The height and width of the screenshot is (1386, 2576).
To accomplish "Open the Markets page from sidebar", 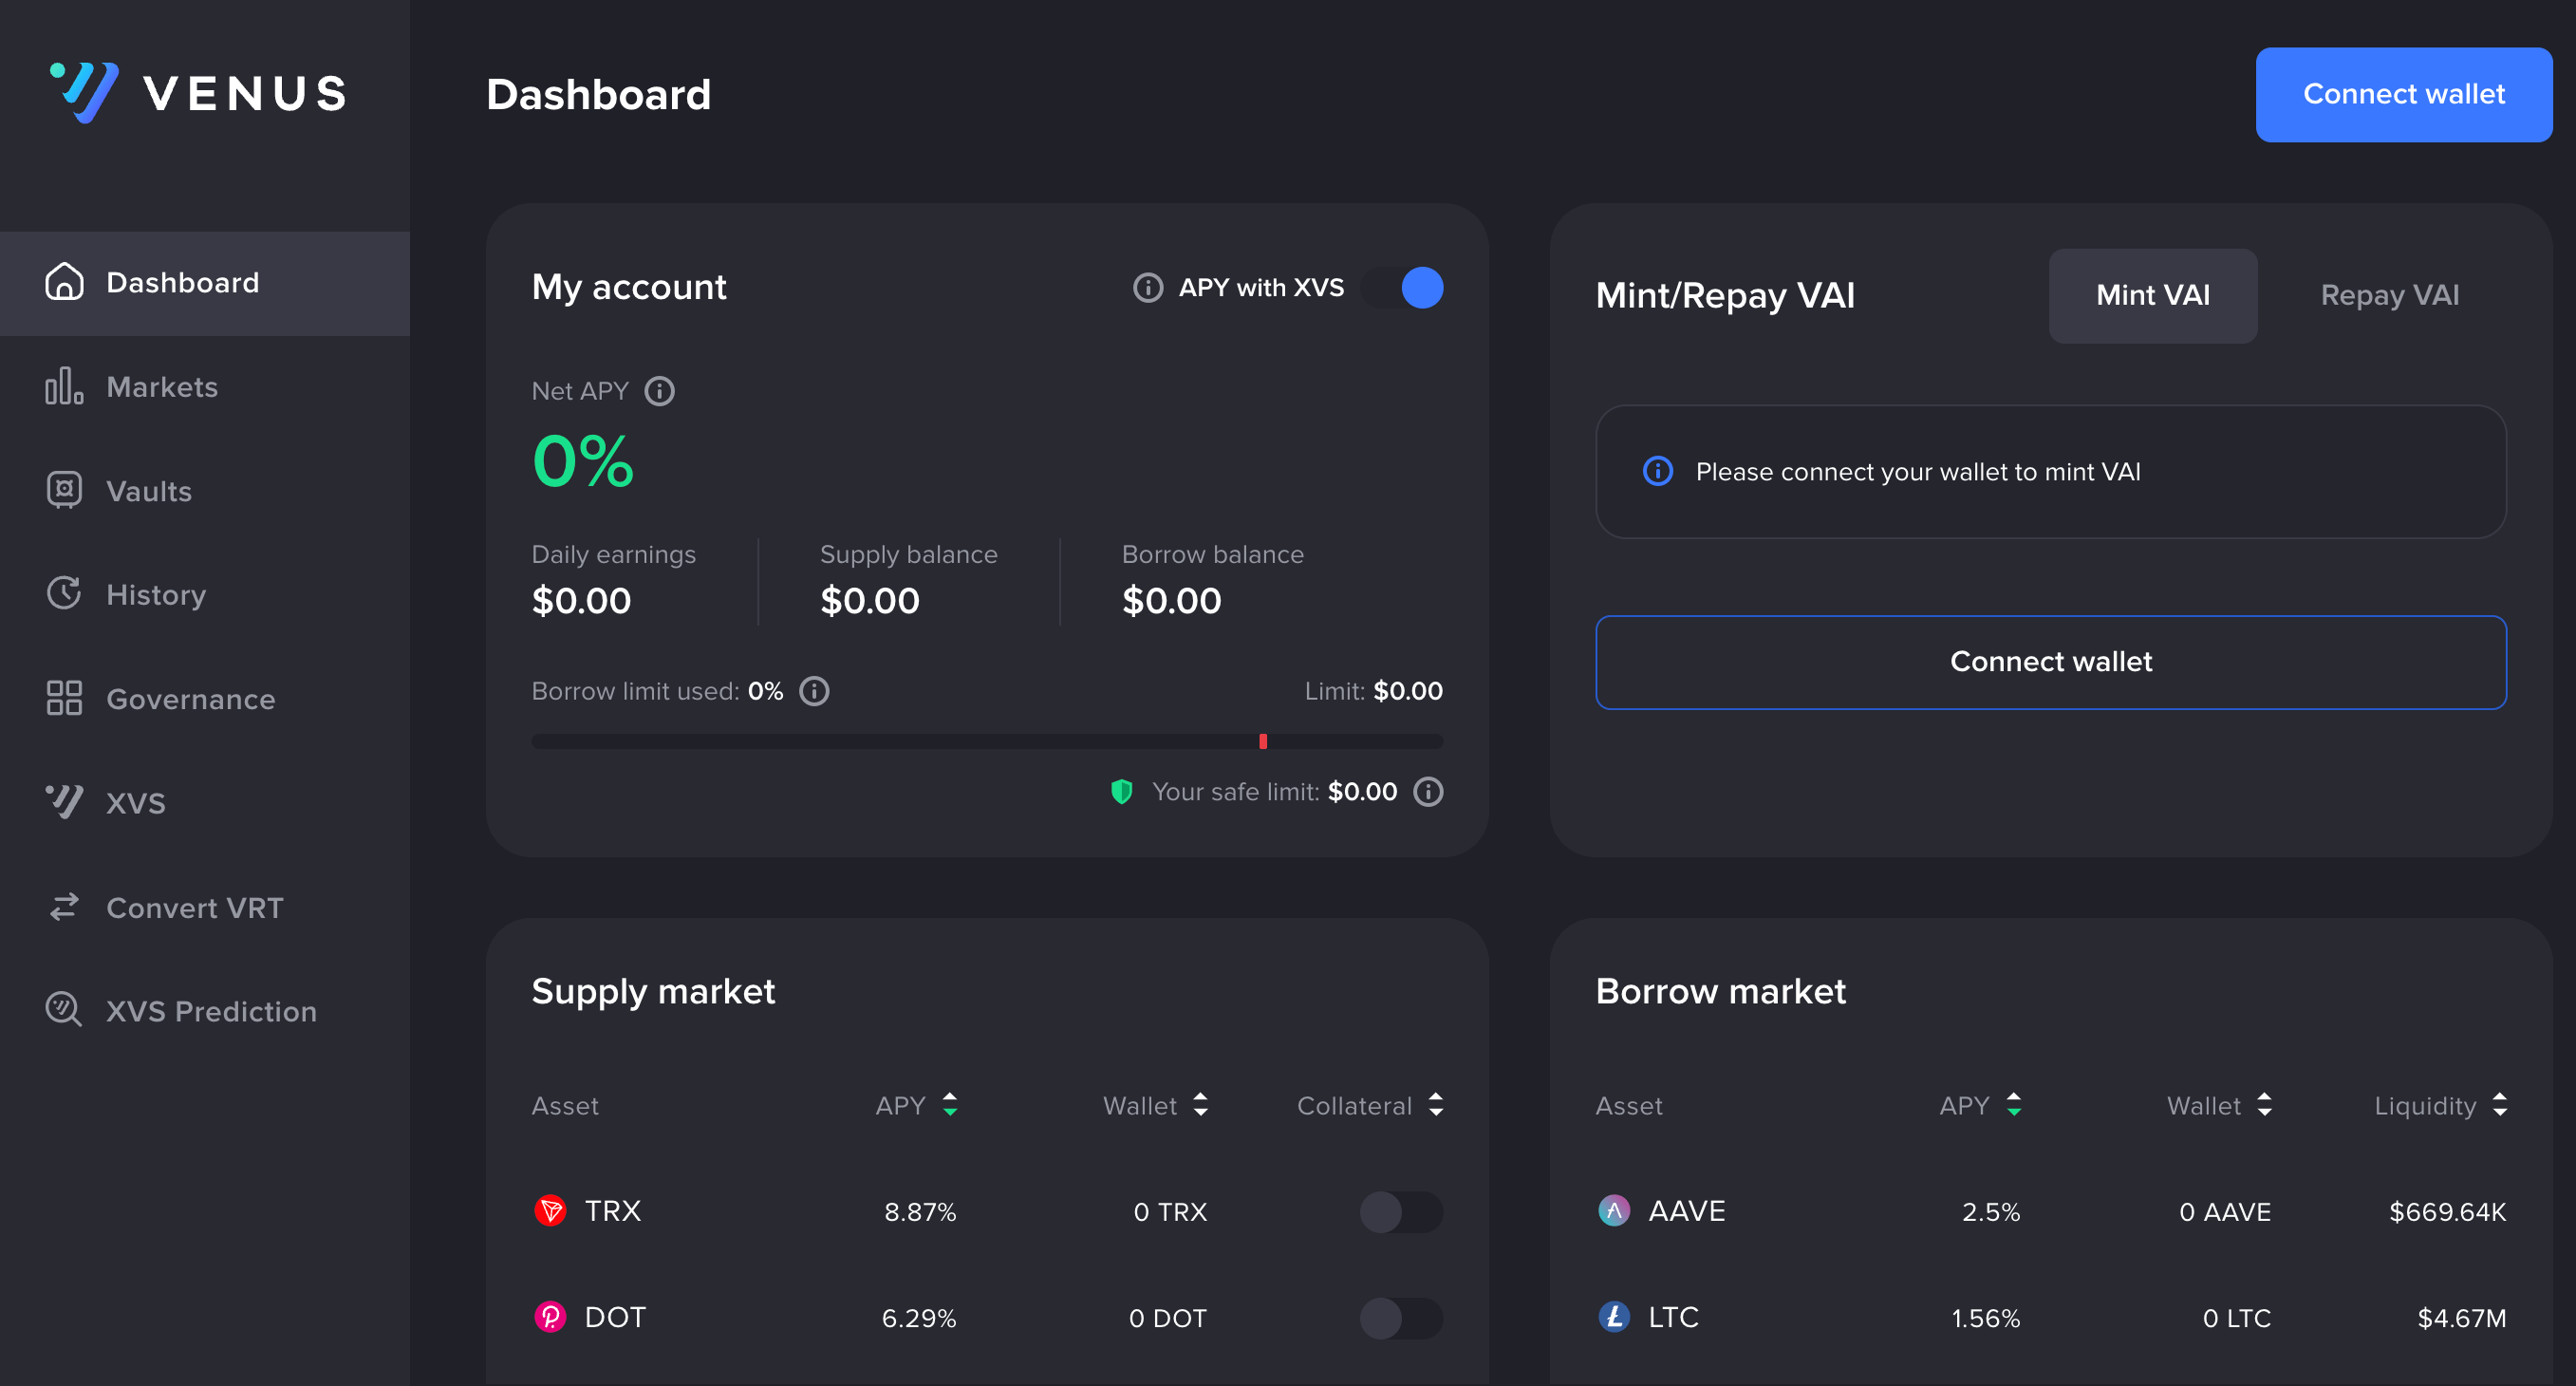I will 205,387.
